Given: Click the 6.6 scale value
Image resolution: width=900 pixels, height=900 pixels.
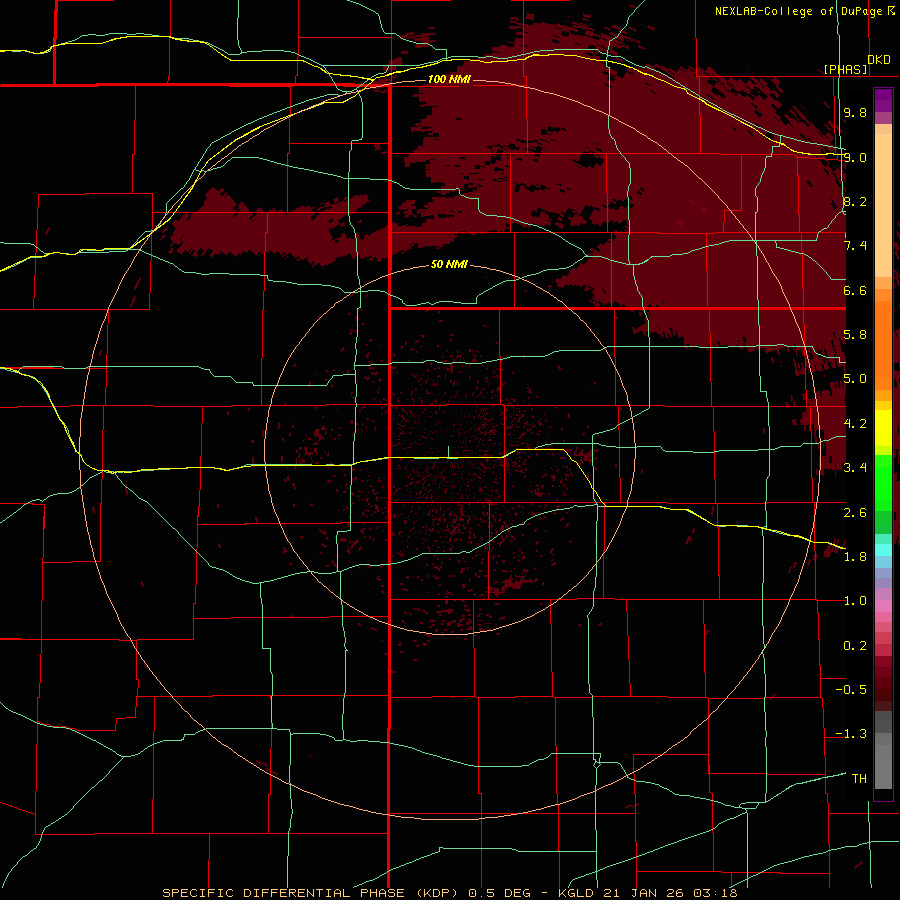Looking at the screenshot, I should (x=855, y=290).
